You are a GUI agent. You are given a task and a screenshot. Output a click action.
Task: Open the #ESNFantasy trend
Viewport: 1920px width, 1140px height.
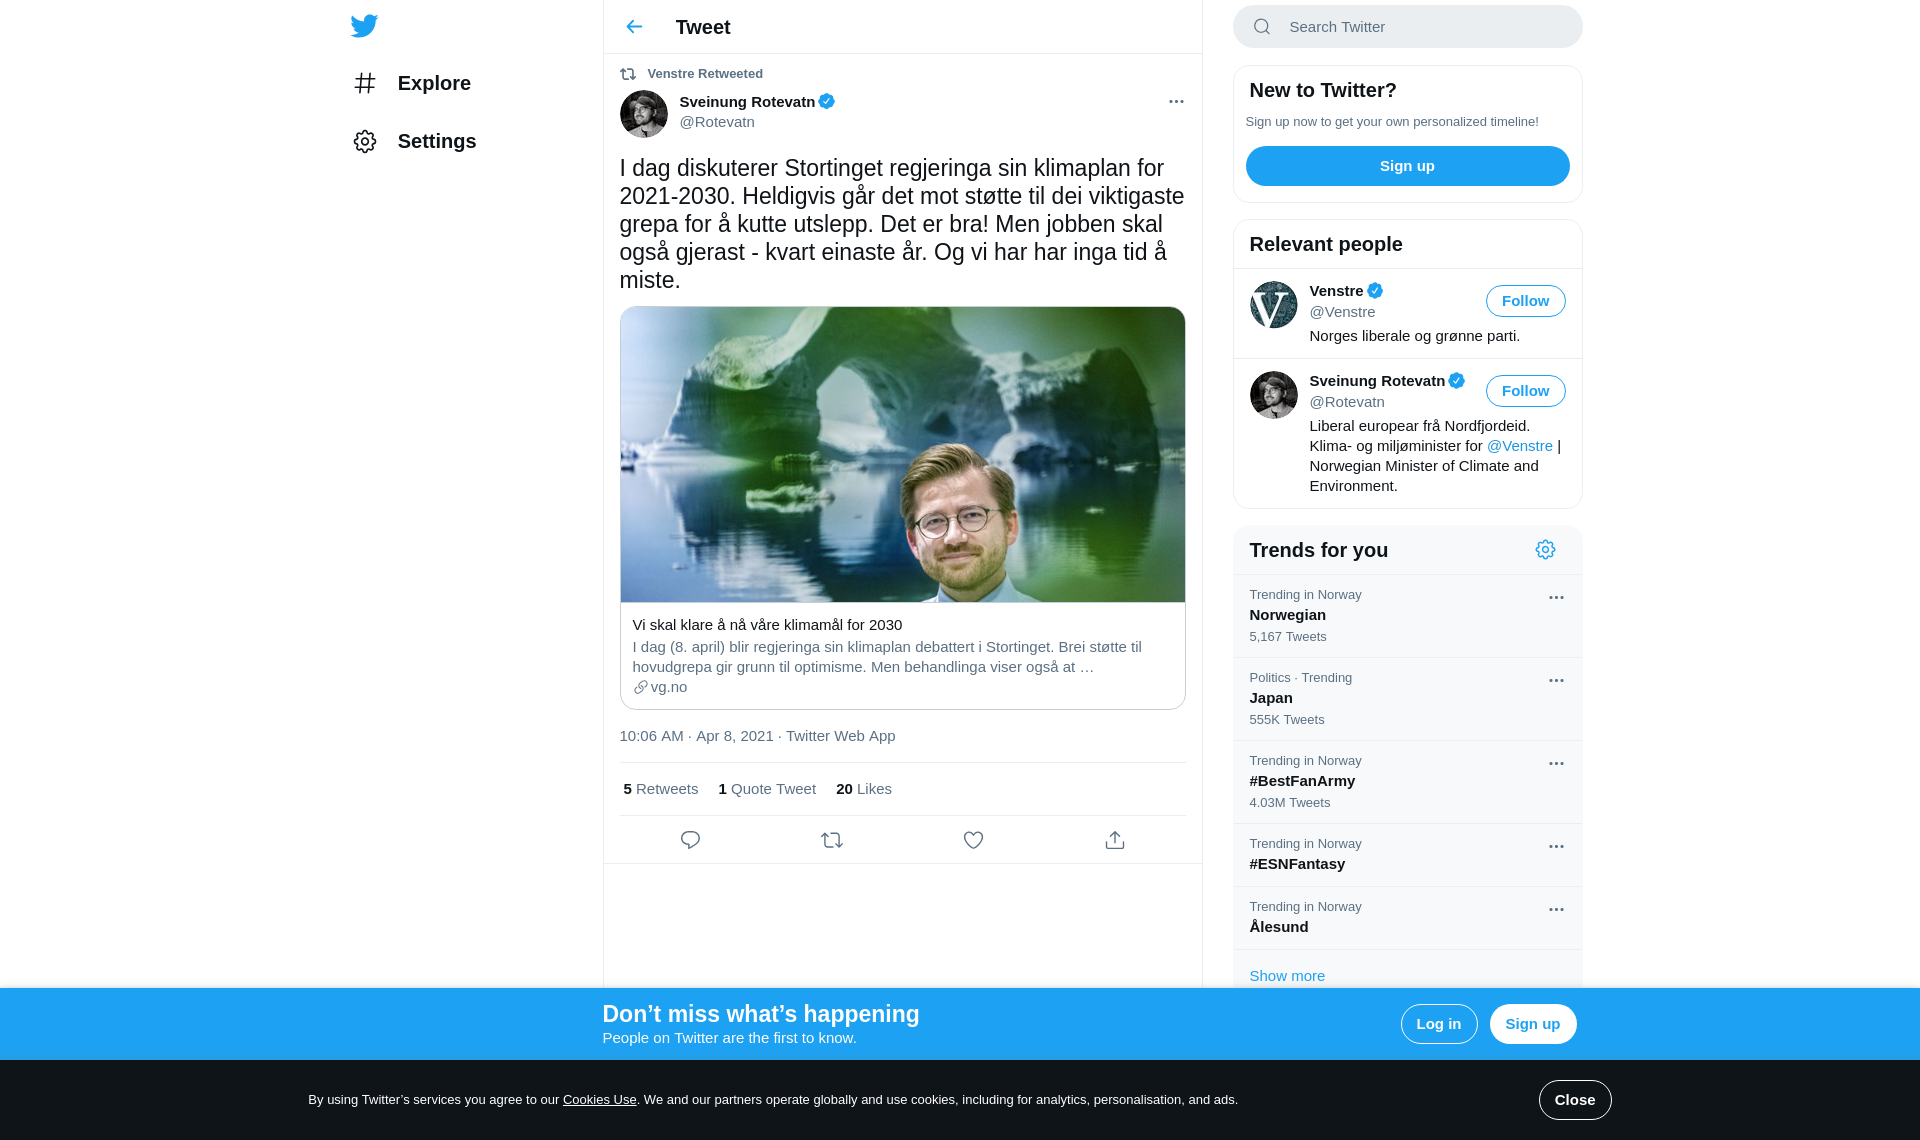1408,855
